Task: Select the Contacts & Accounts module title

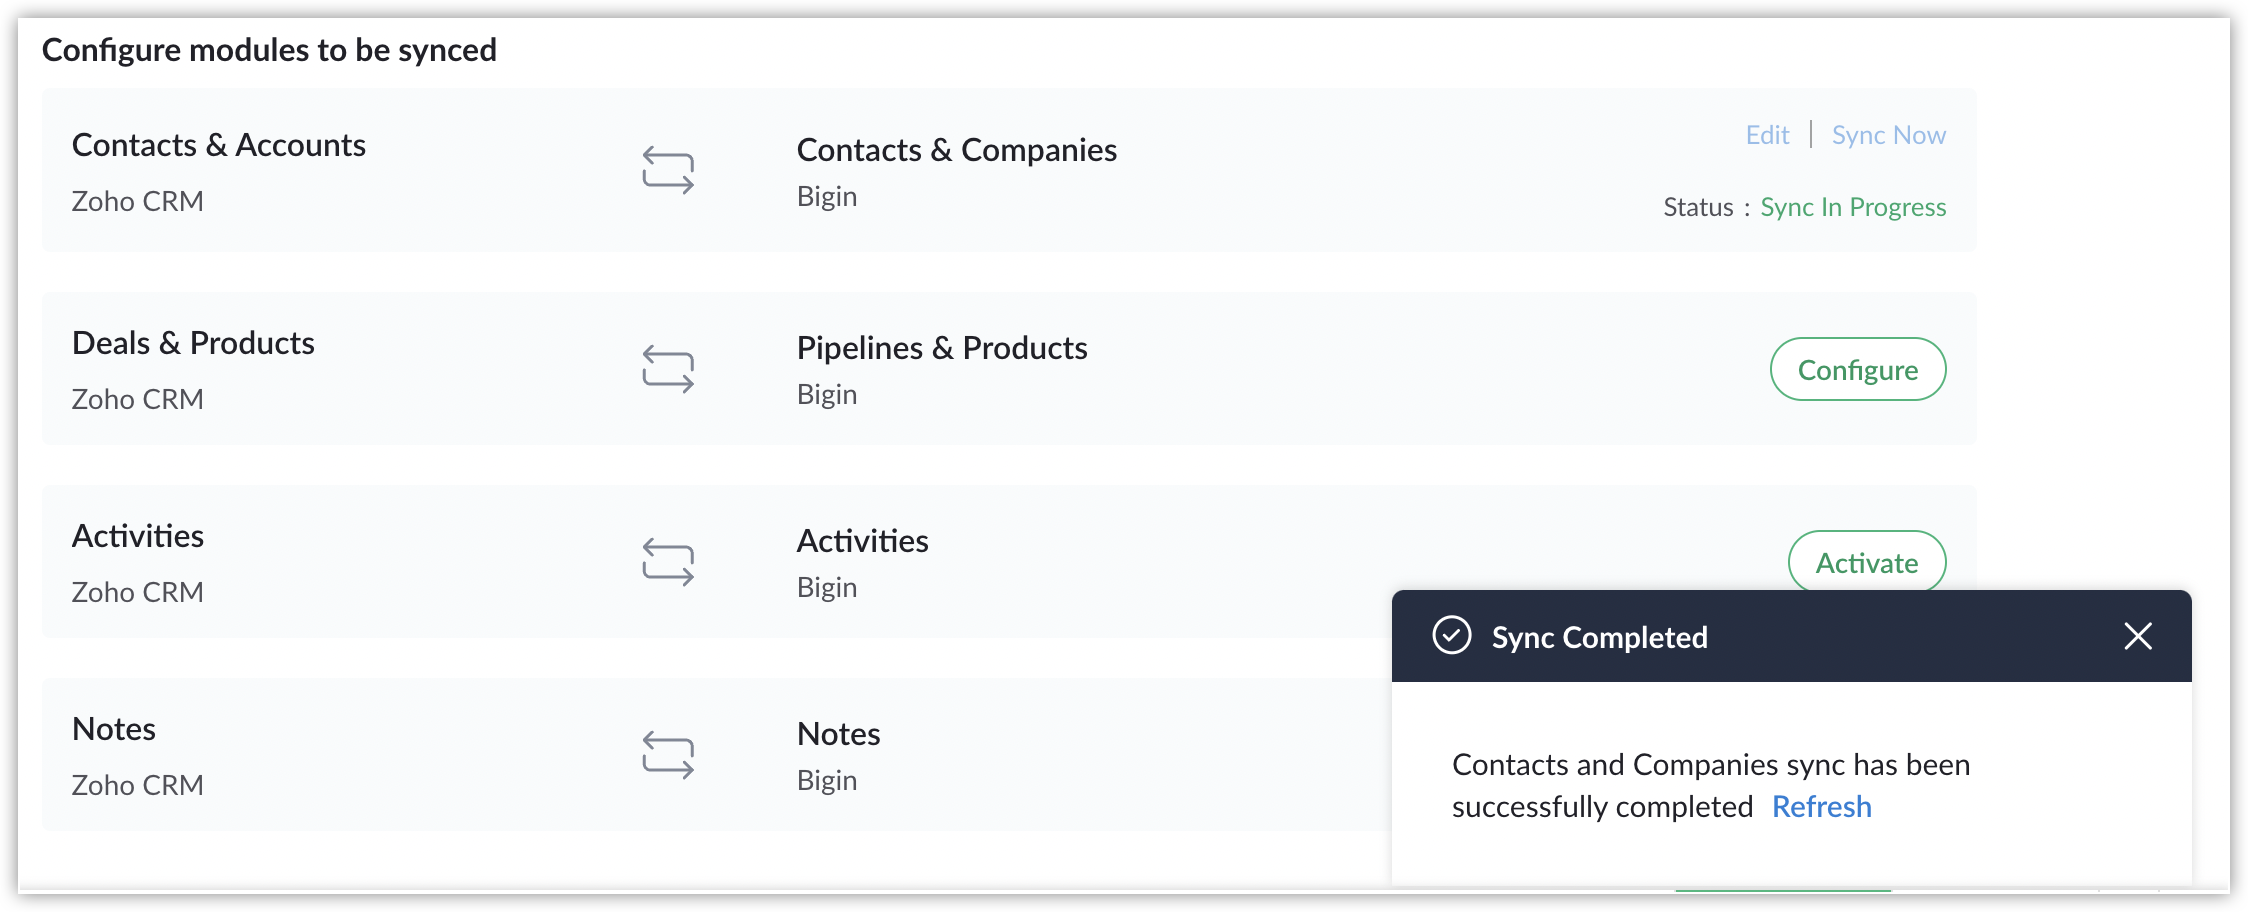Action: (219, 145)
